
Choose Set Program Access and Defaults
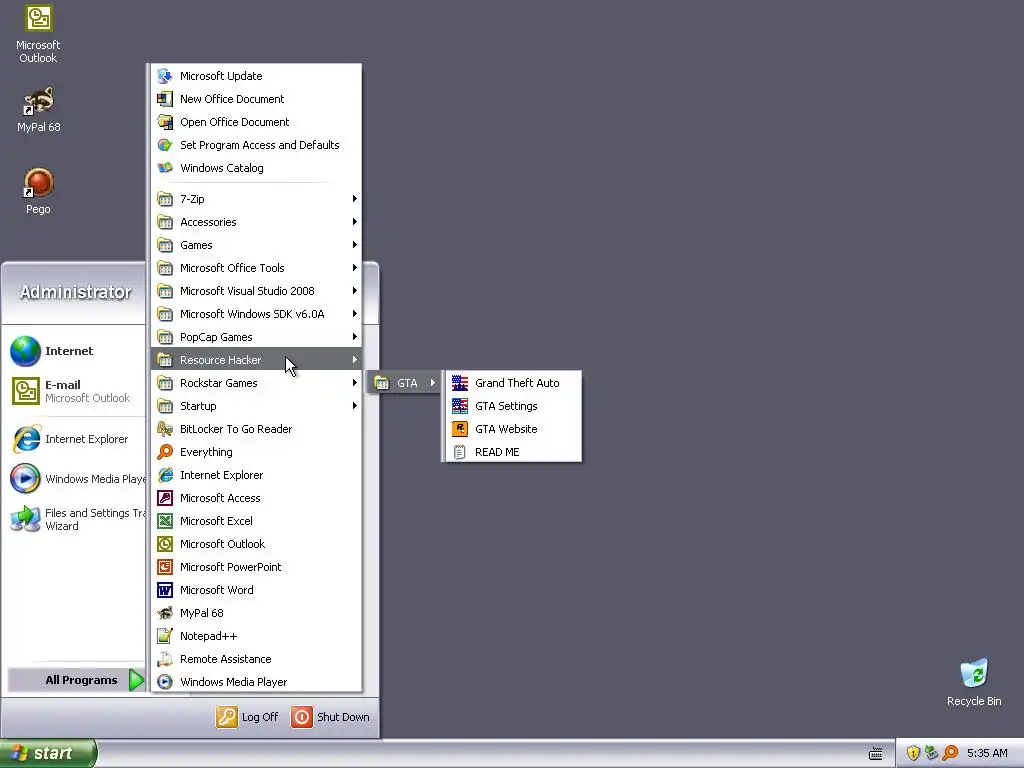(256, 145)
